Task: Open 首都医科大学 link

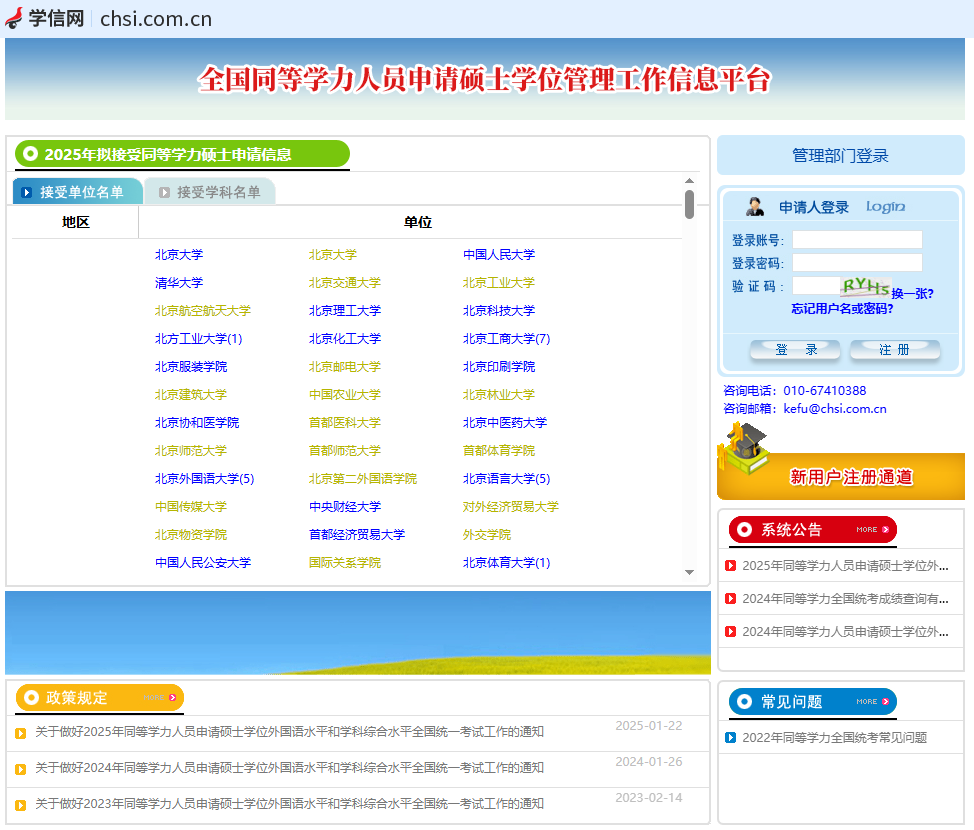Action: click(345, 422)
